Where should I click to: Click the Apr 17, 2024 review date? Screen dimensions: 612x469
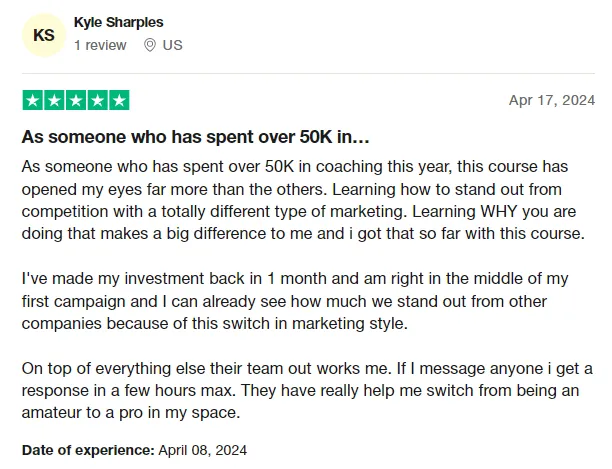pyautogui.click(x=552, y=100)
